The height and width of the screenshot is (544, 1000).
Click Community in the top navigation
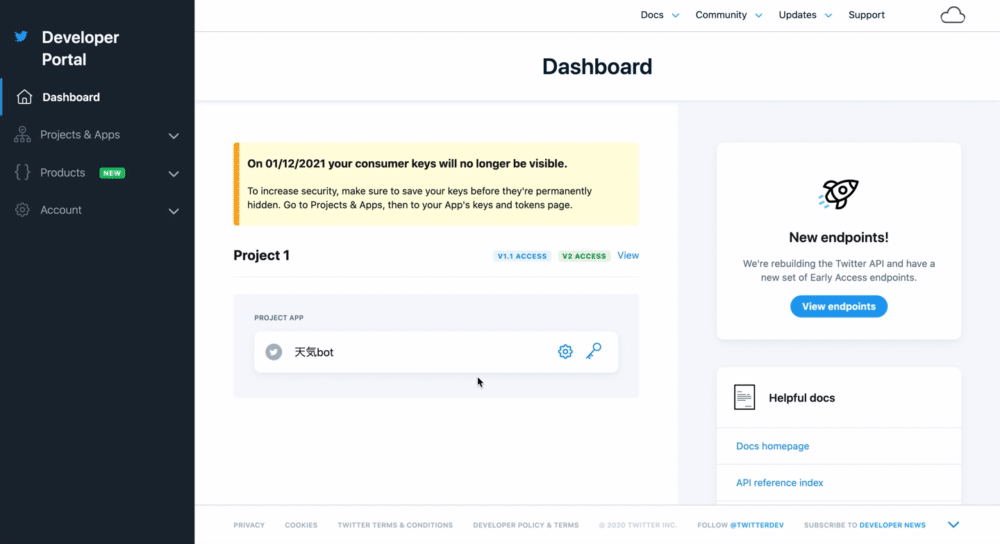721,15
